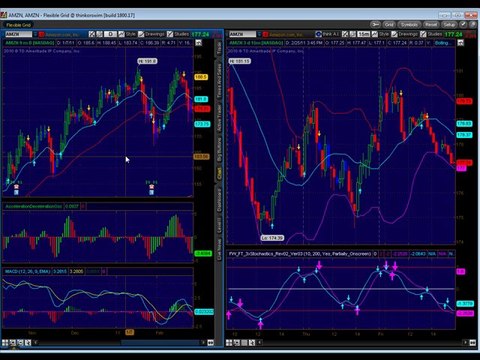Click chart settings icon at right chart header right
Image resolution: width=480 pixels, height=360 pixels.
click(x=460, y=43)
